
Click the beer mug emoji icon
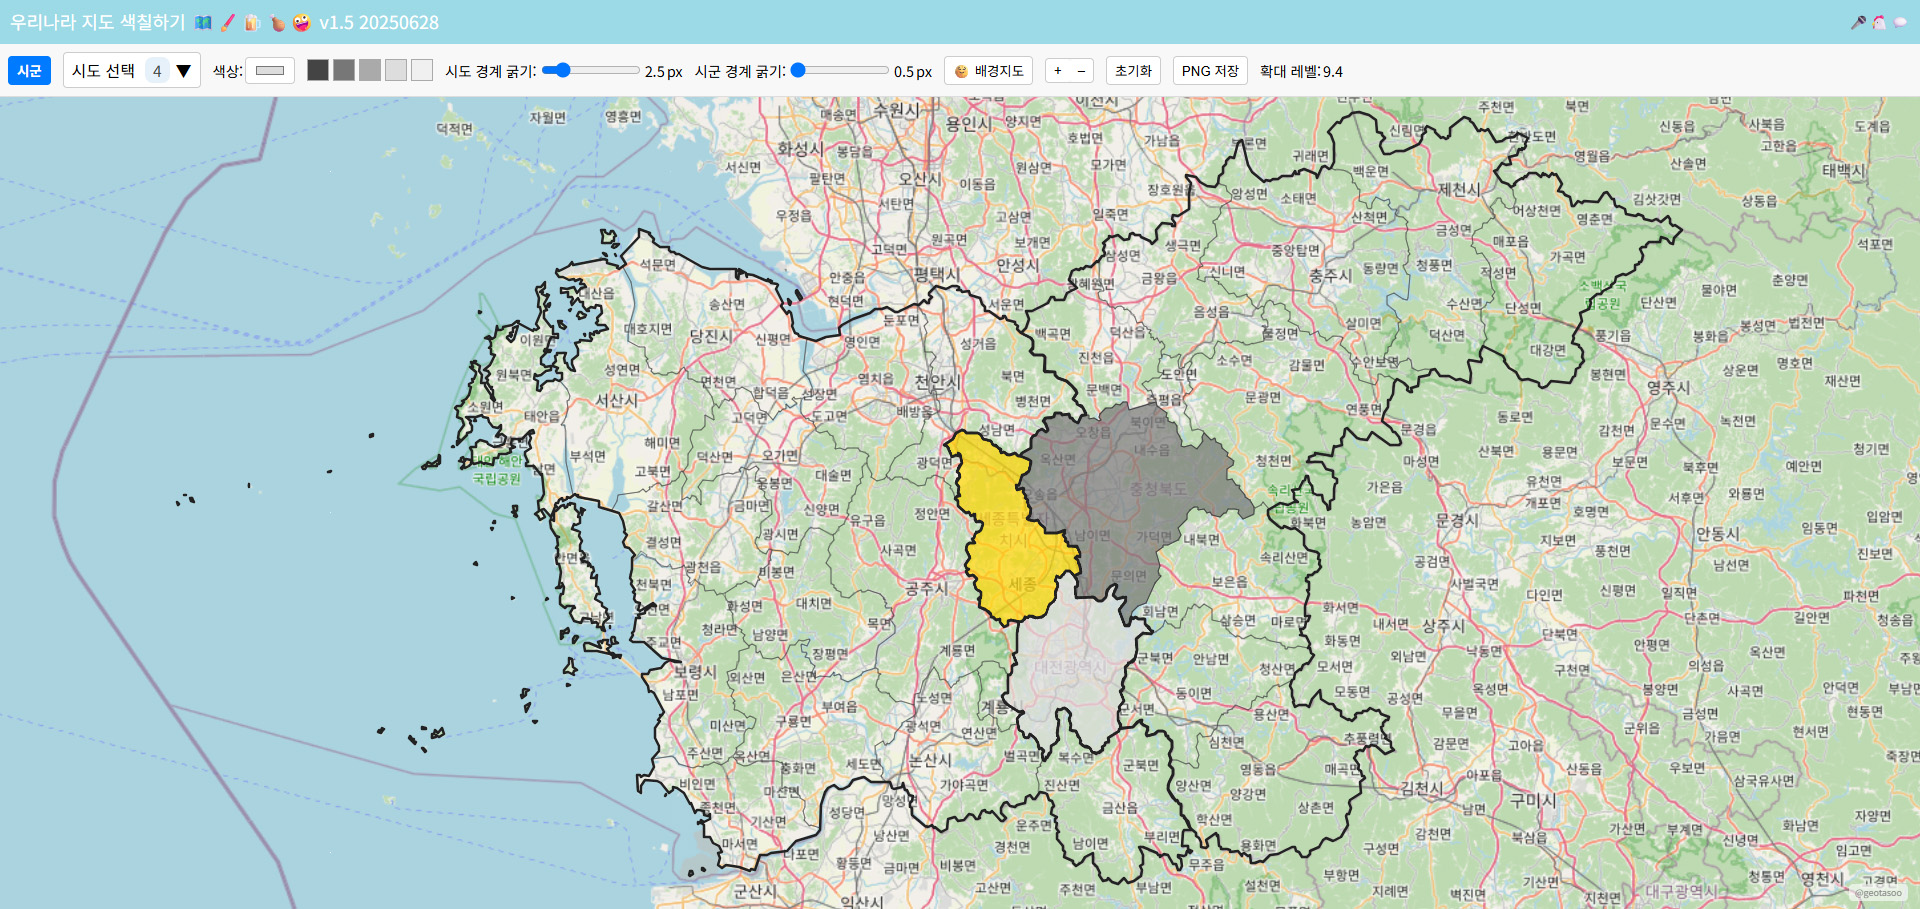pyautogui.click(x=252, y=22)
